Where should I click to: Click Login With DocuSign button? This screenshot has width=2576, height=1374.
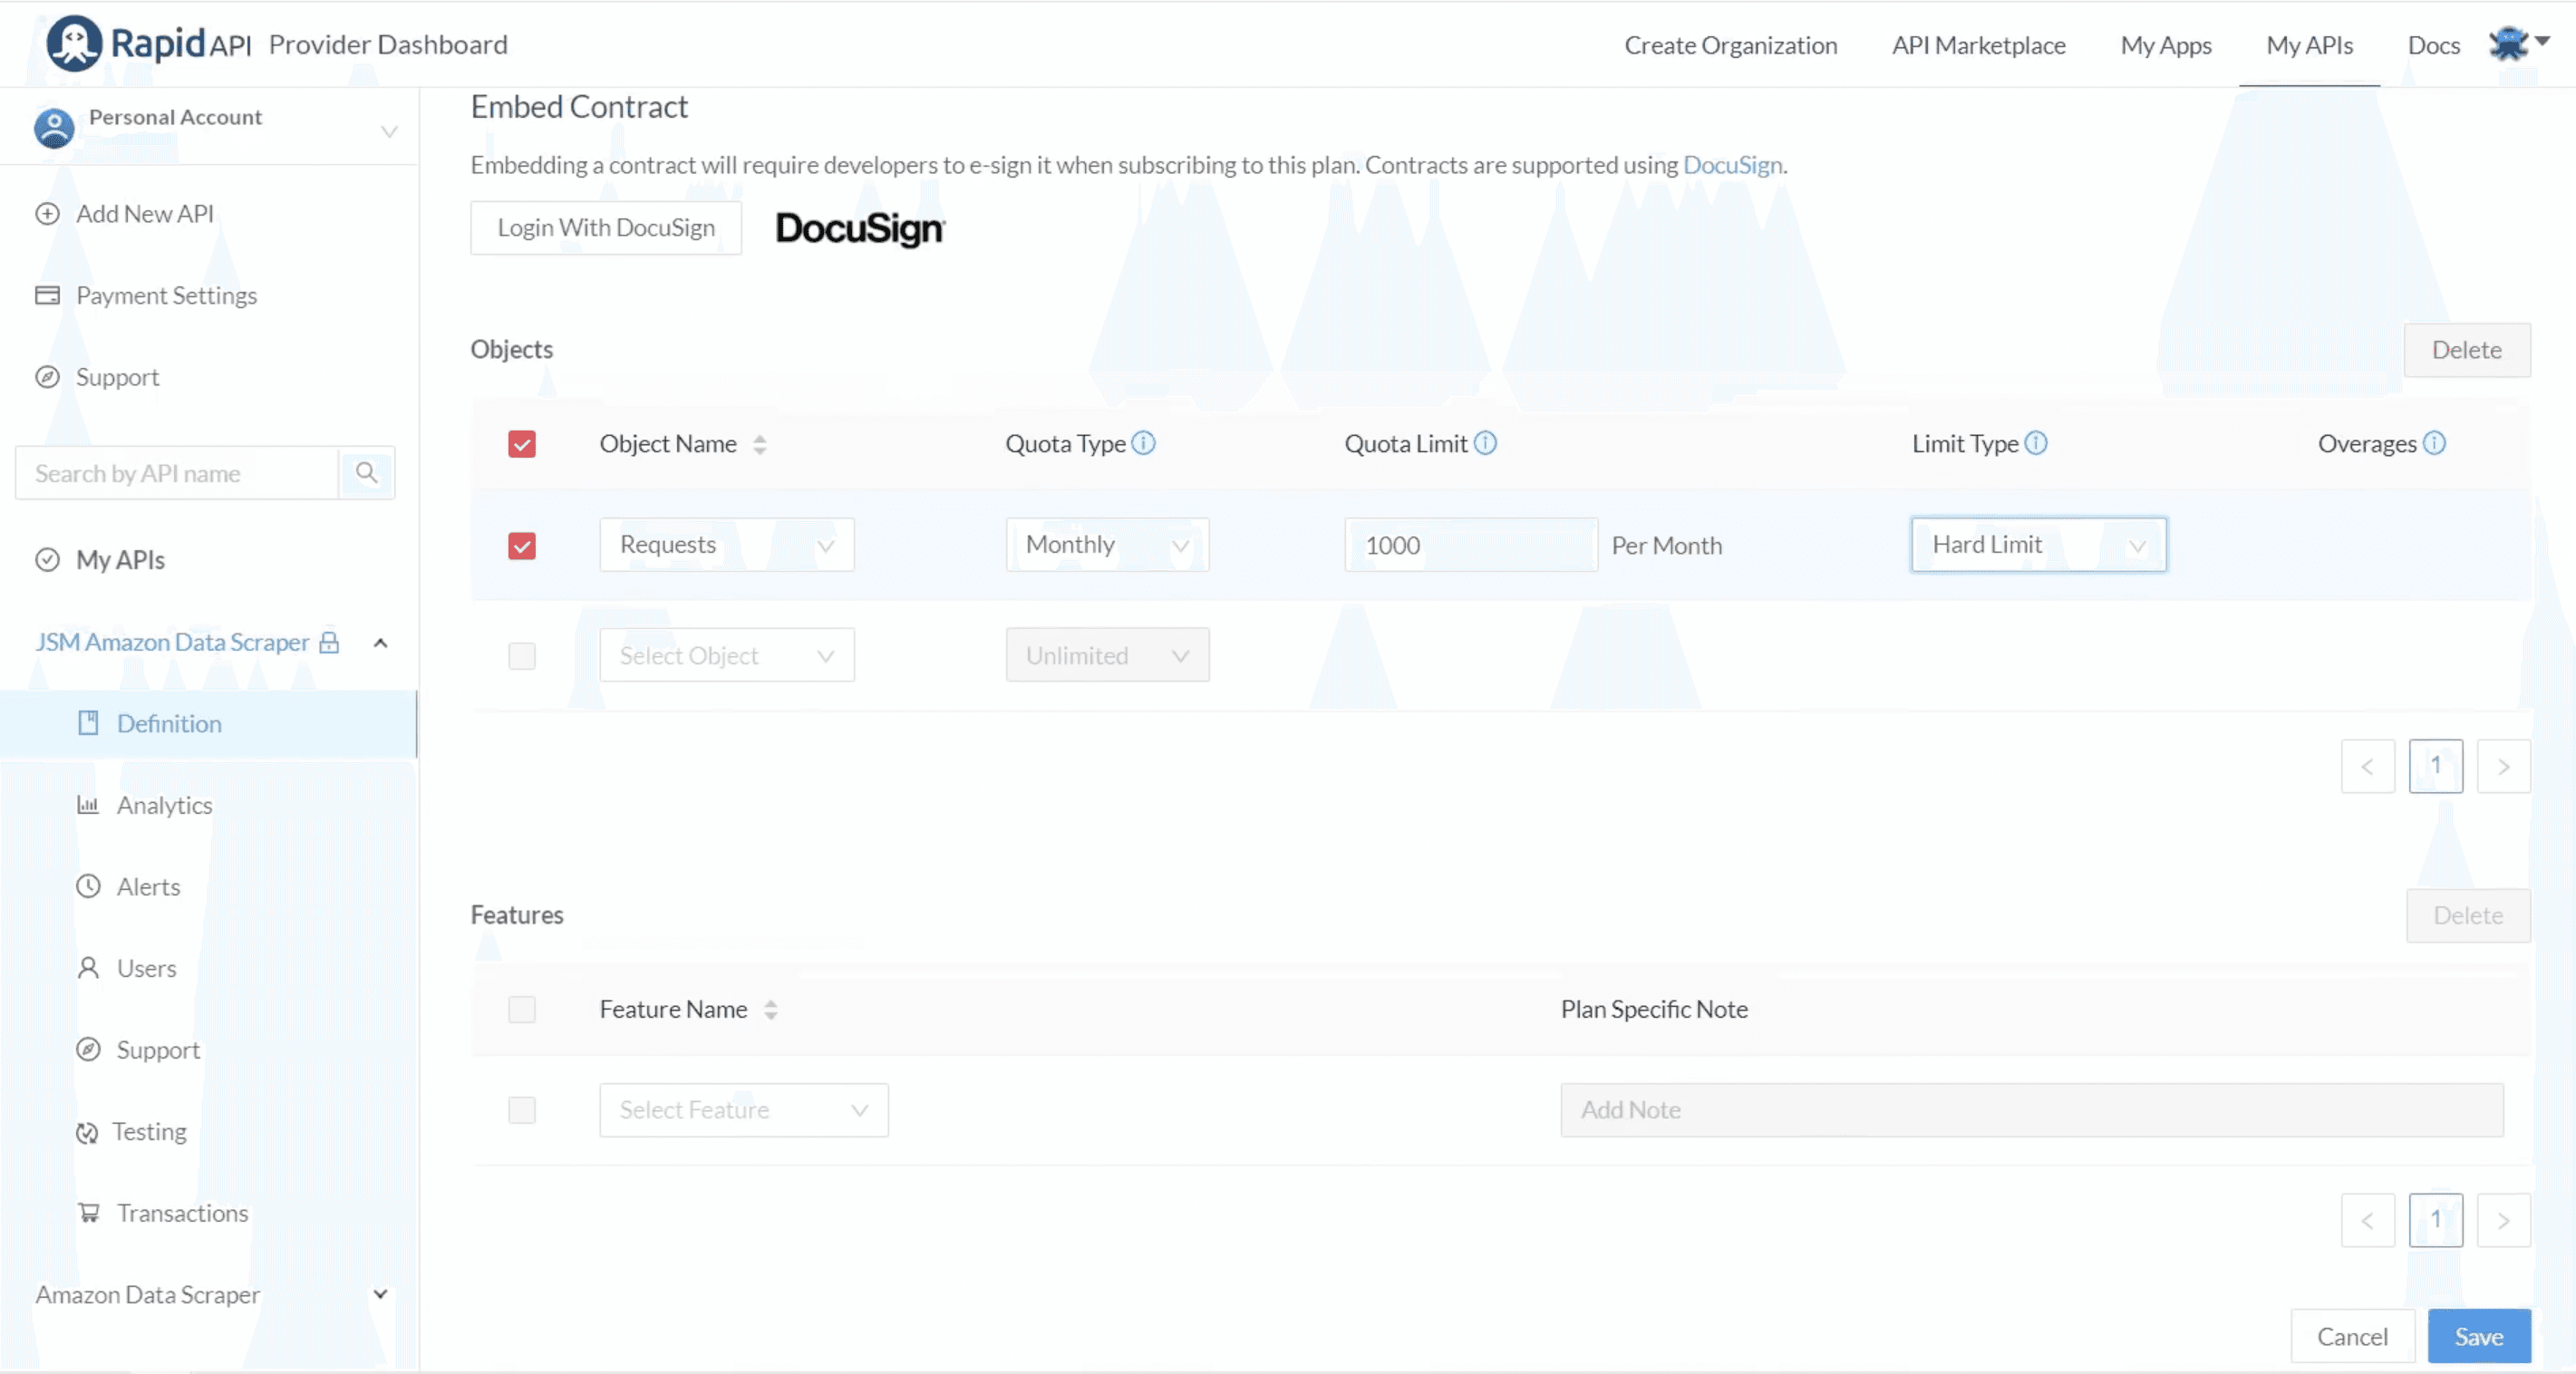point(606,228)
